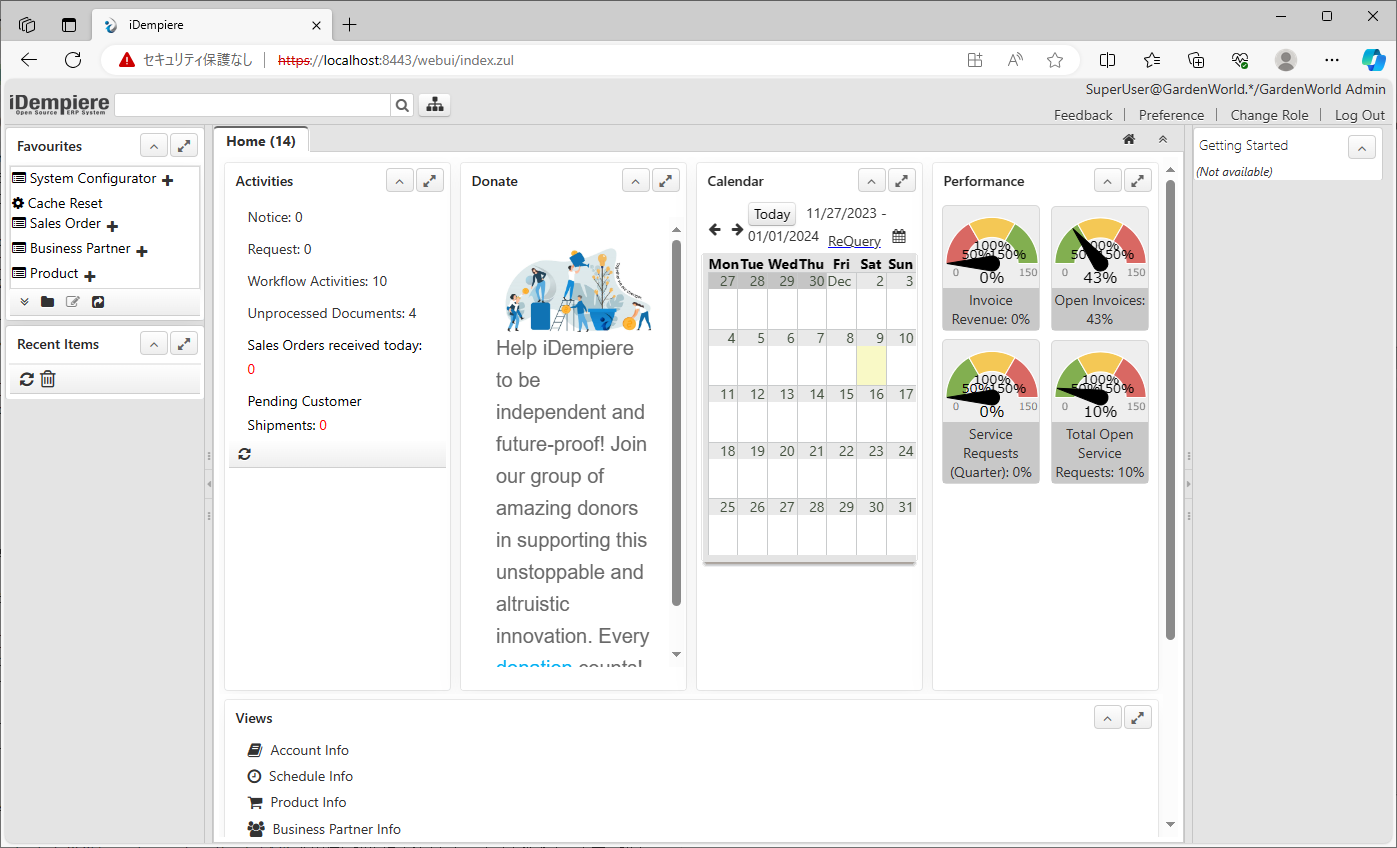This screenshot has width=1397, height=848.
Task: Click Log Out link
Action: tap(1360, 115)
